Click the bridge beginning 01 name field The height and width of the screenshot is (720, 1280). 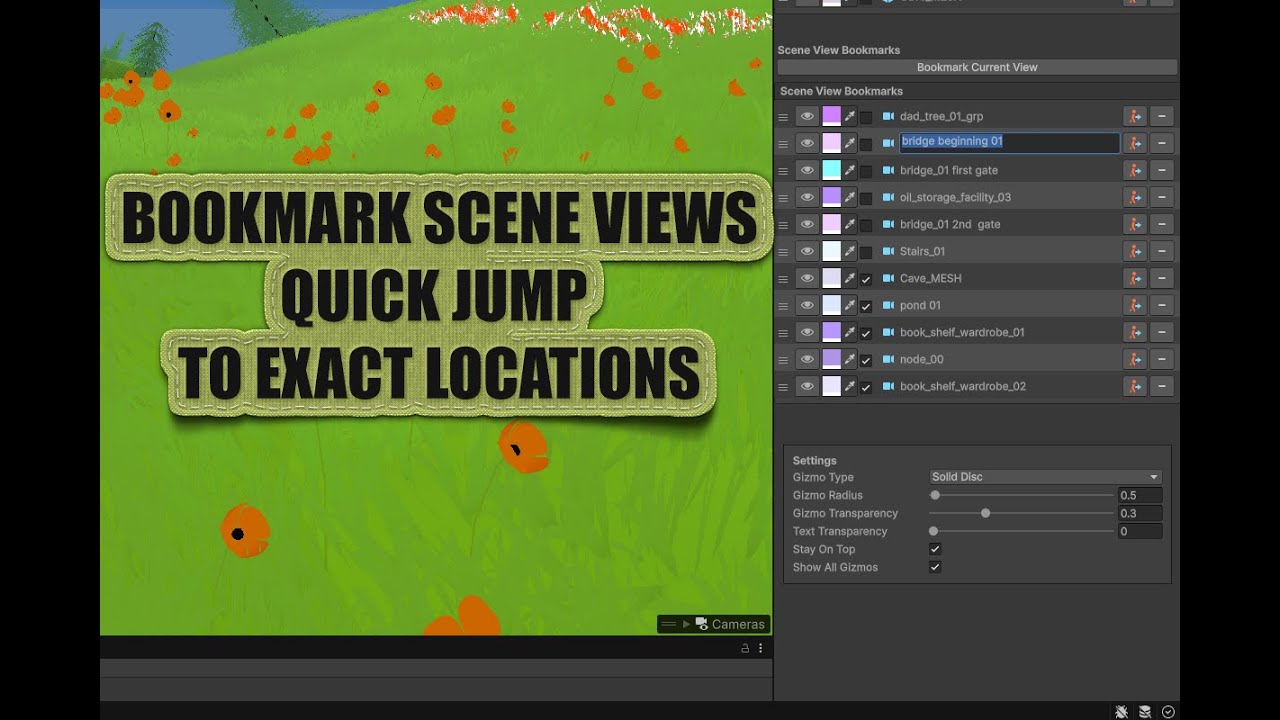pyautogui.click(x=1009, y=142)
